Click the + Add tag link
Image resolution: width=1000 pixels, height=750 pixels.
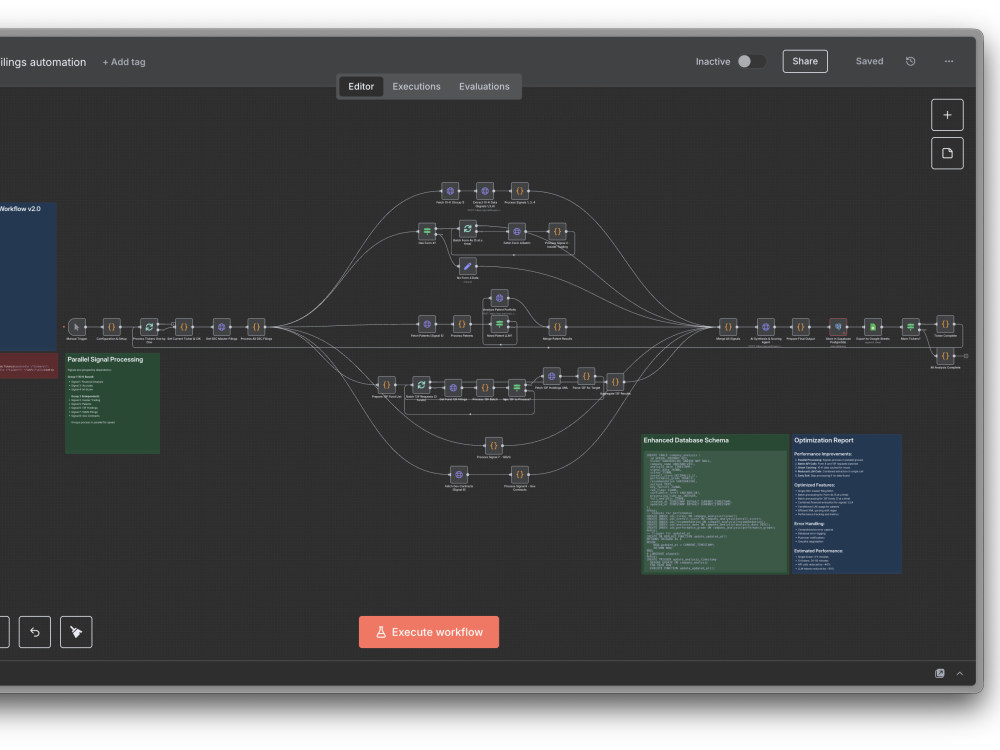tap(124, 62)
